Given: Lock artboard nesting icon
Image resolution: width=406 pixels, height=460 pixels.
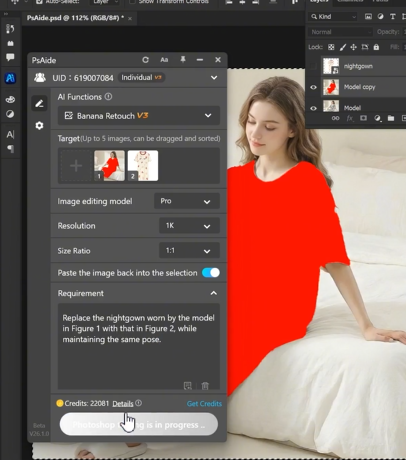Looking at the screenshot, I should (x=365, y=47).
